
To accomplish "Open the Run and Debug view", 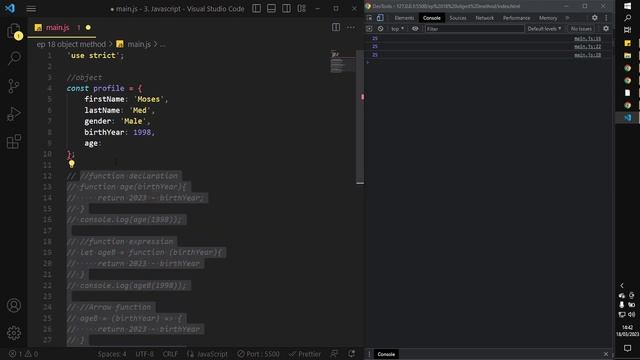I will point(14,114).
